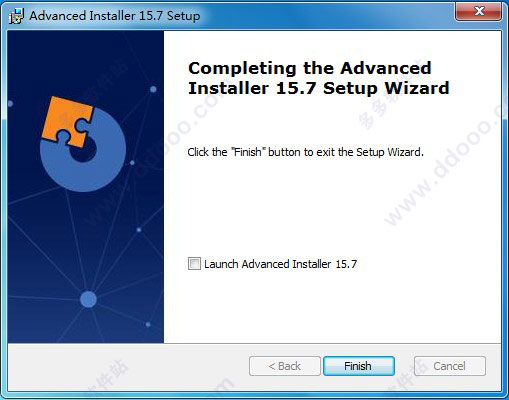Click the Cancel button
The width and height of the screenshot is (509, 400).
coord(450,366)
